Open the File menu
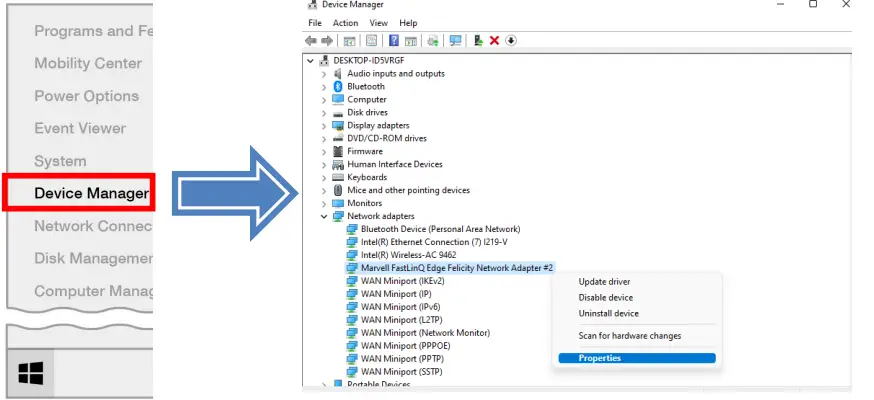This screenshot has height=400, width=874. pos(315,23)
